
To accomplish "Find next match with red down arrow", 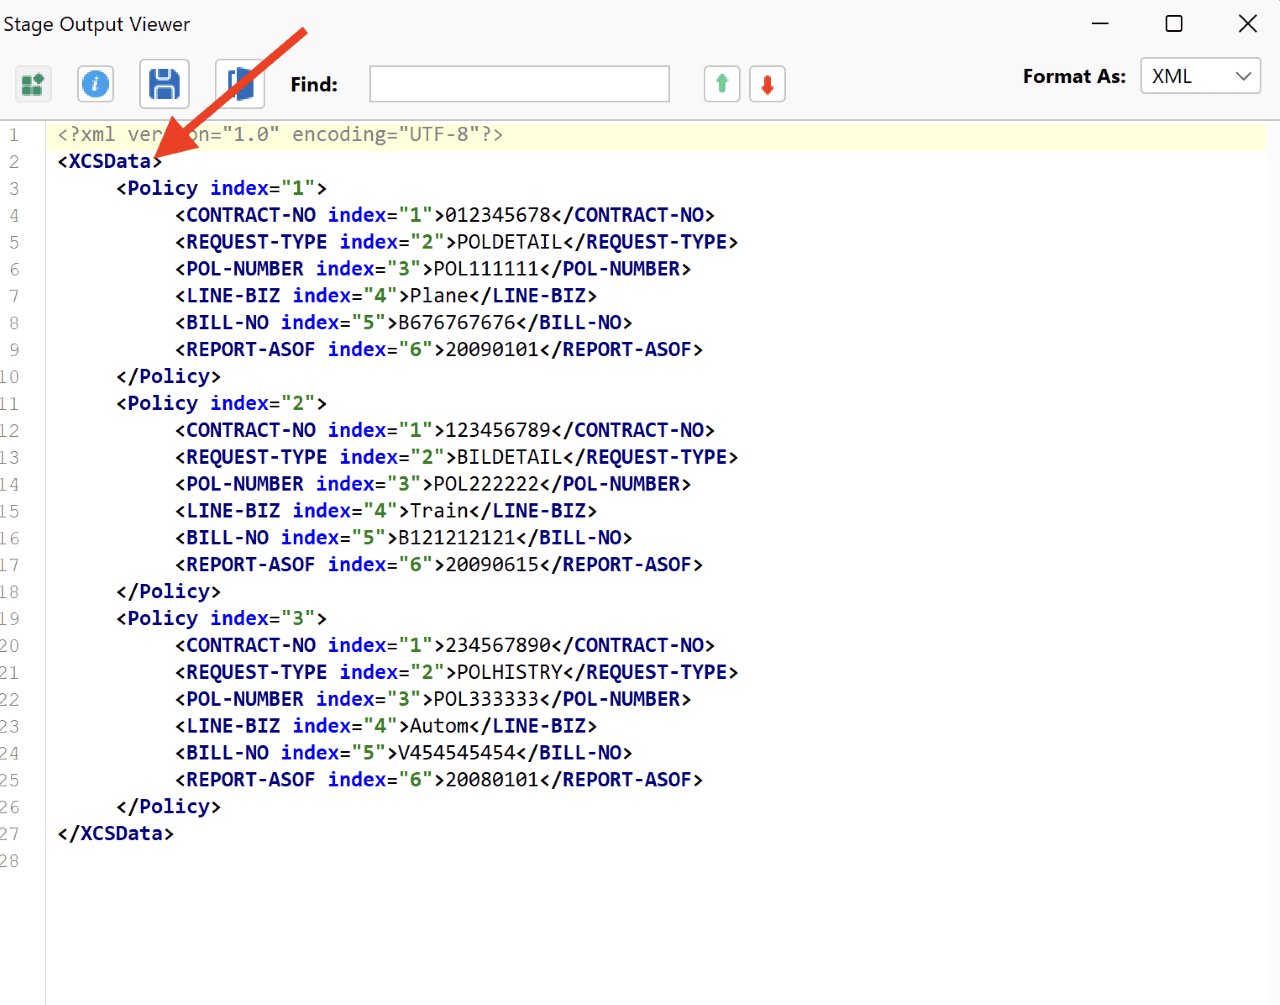I will [x=767, y=84].
